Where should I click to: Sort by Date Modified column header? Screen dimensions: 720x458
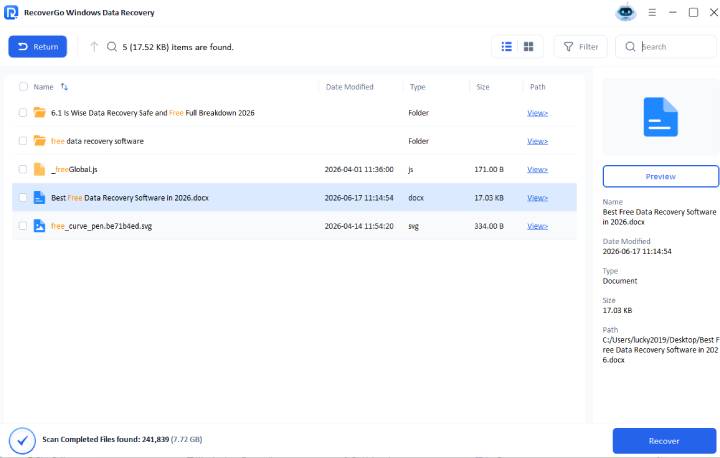click(349, 87)
